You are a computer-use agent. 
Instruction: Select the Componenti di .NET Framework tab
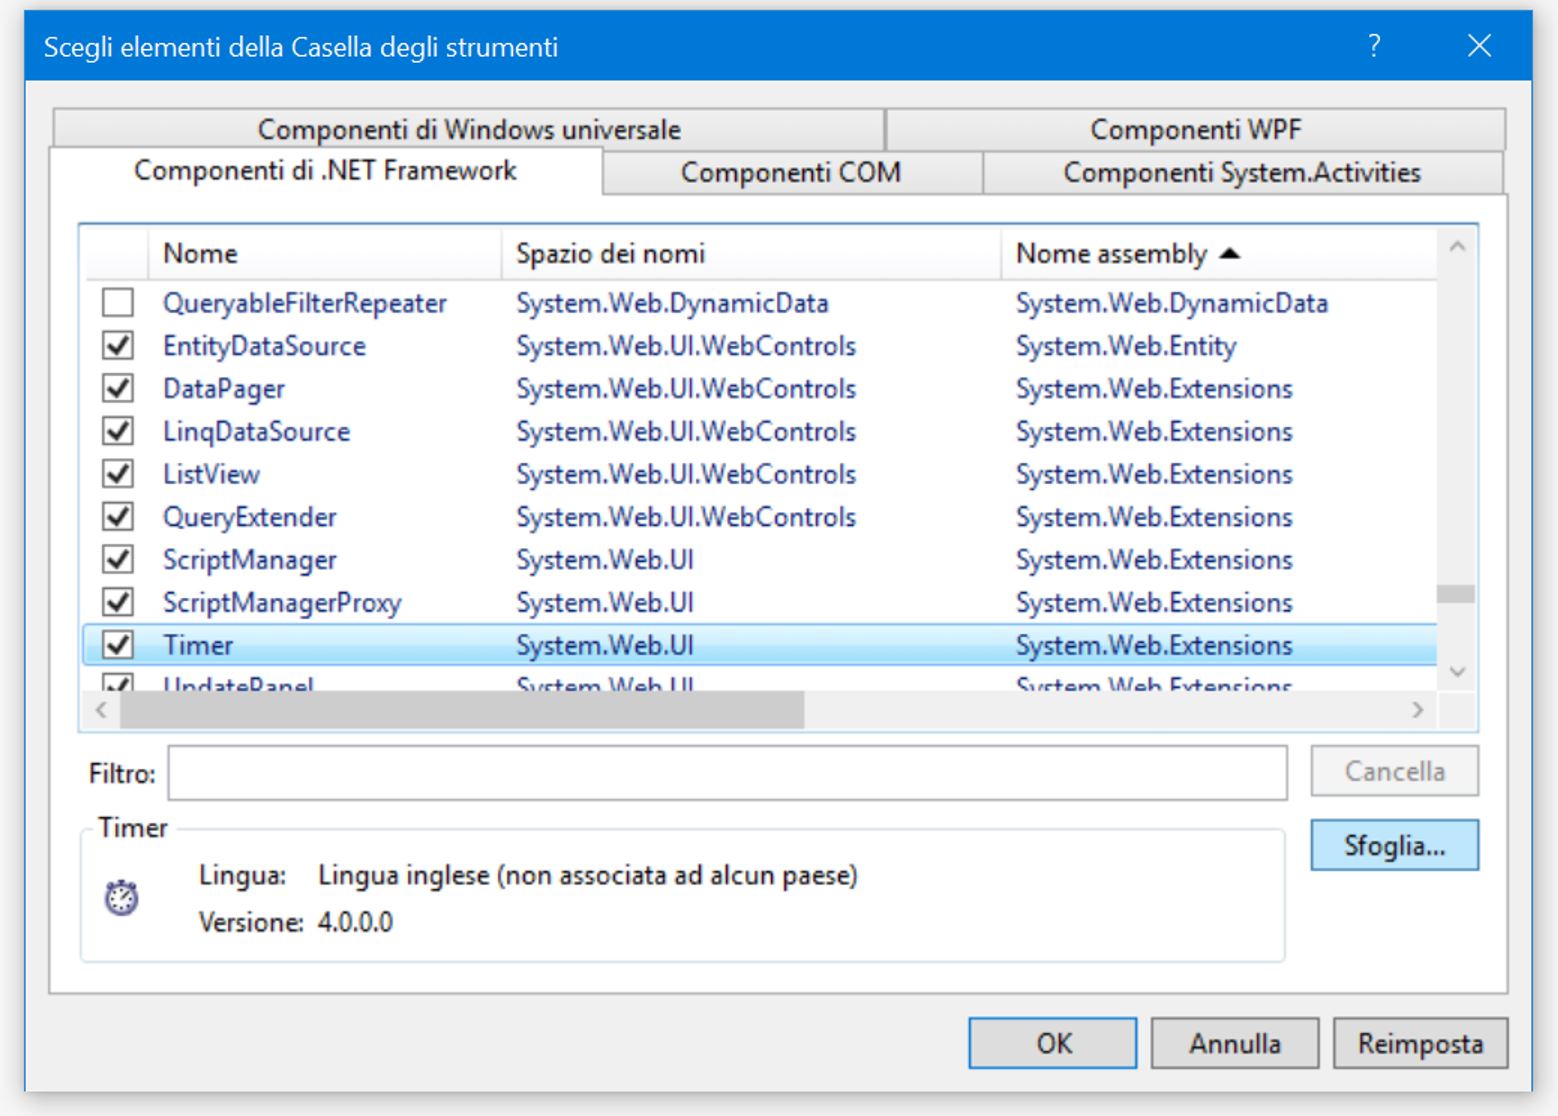(326, 171)
